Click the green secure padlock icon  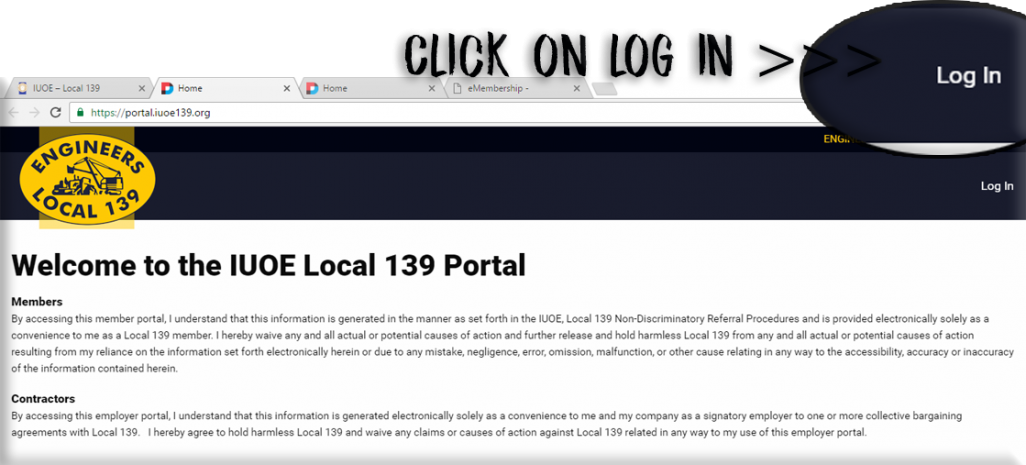coord(80,113)
